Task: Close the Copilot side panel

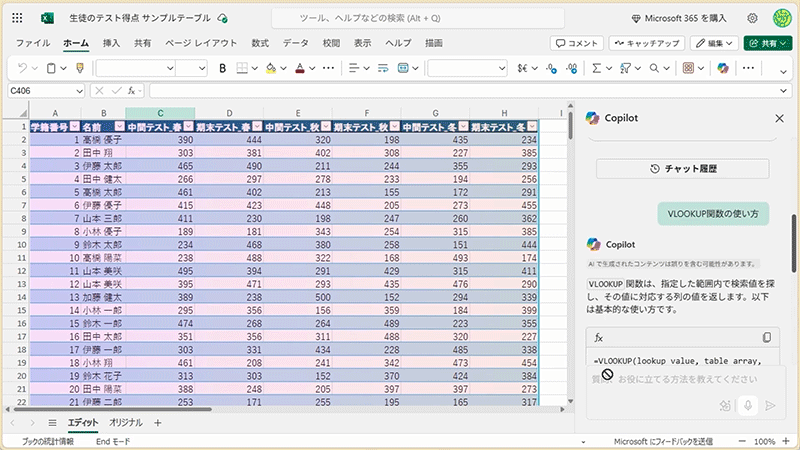Action: 780,118
